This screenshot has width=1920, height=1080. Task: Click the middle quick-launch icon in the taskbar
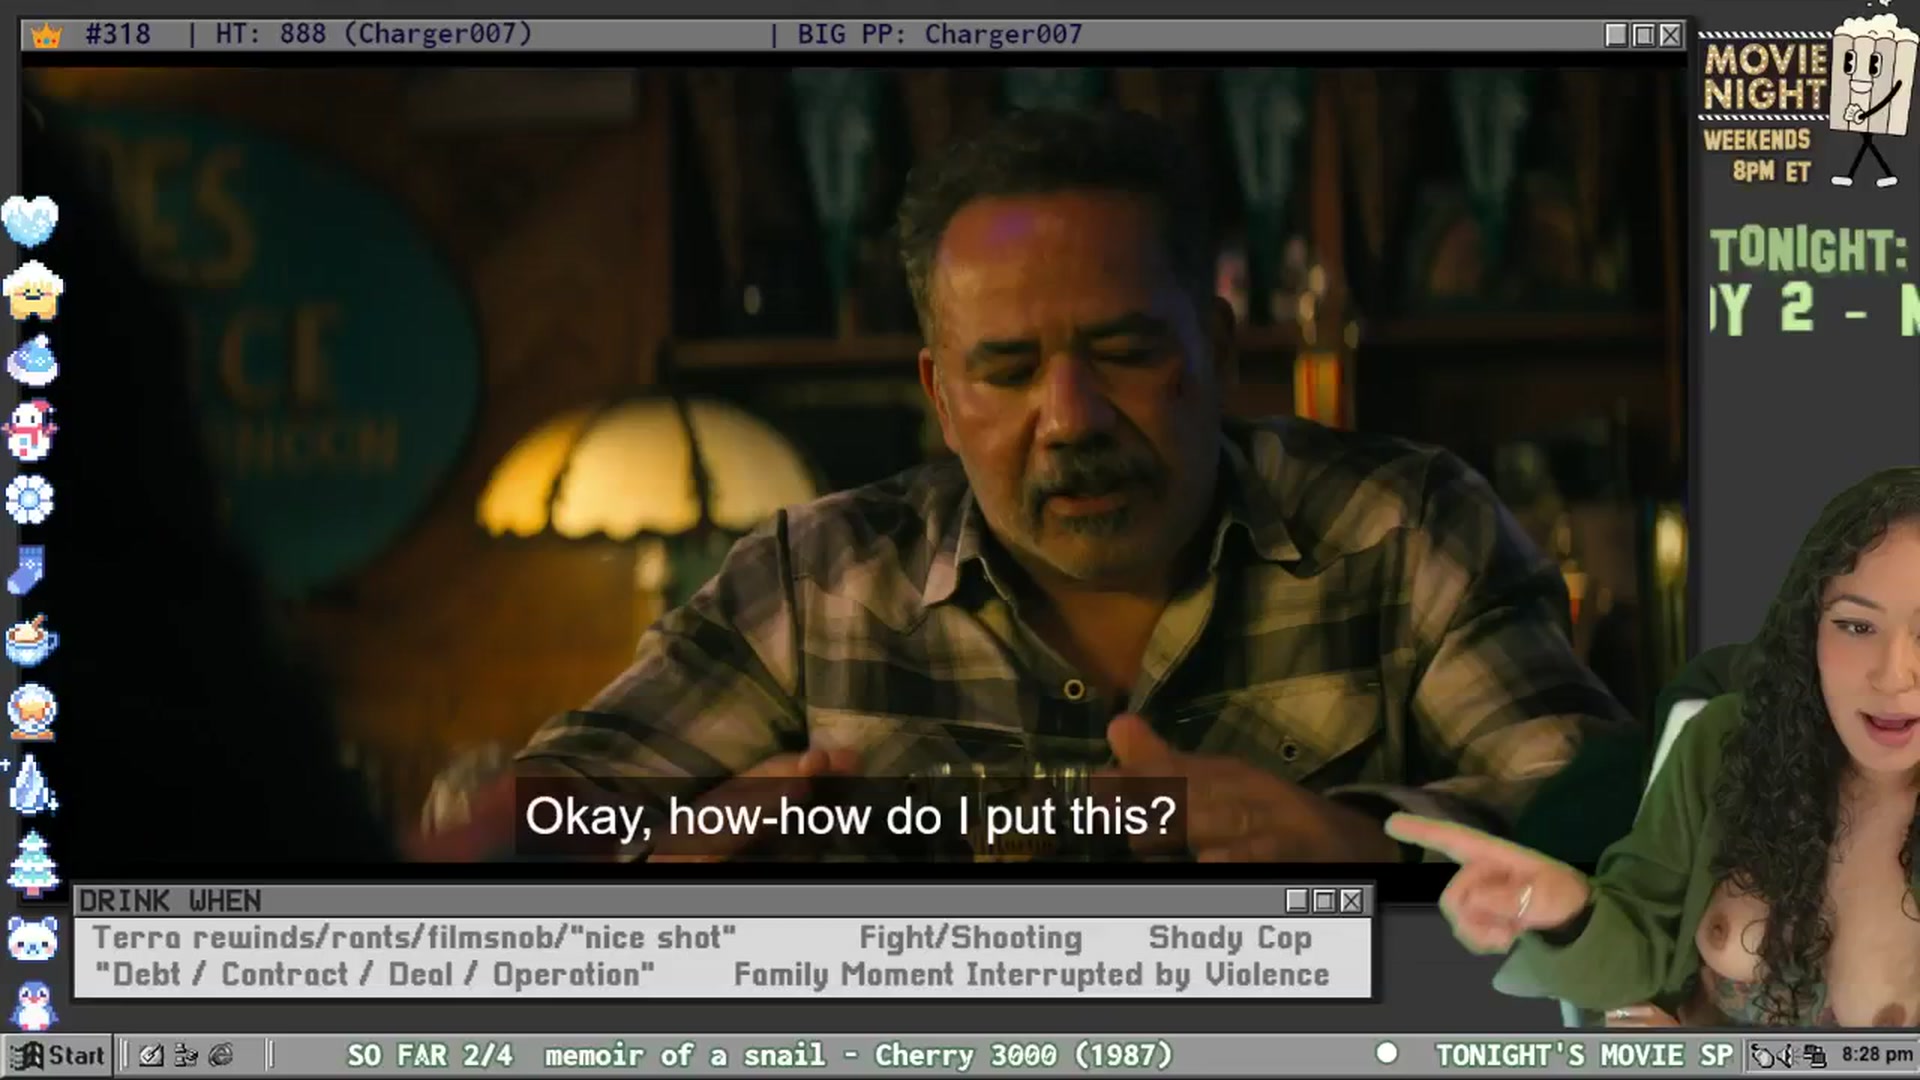pos(186,1055)
